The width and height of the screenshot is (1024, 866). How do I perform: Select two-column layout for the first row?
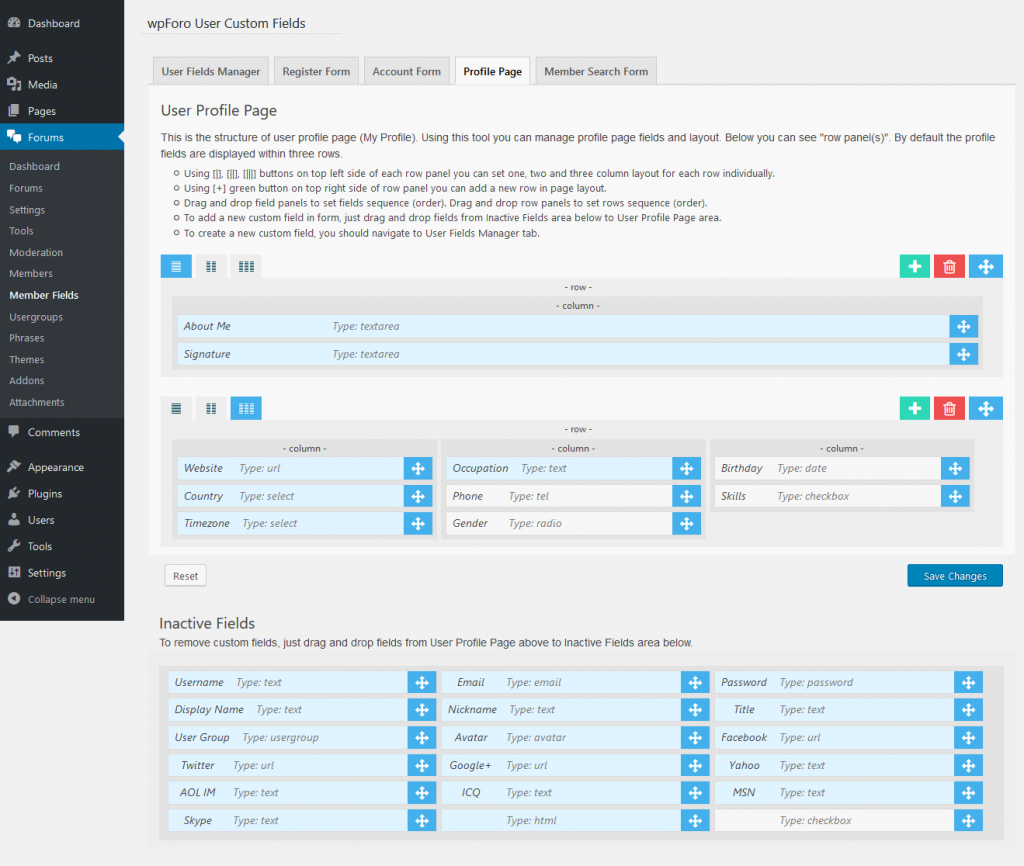click(211, 266)
